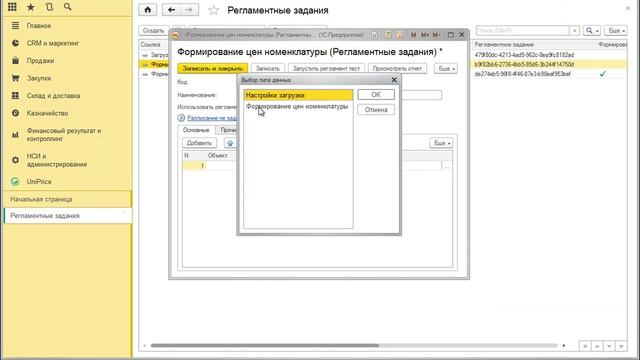Clear the list search field
This screenshot has height=360, width=640.
click(x=574, y=31)
